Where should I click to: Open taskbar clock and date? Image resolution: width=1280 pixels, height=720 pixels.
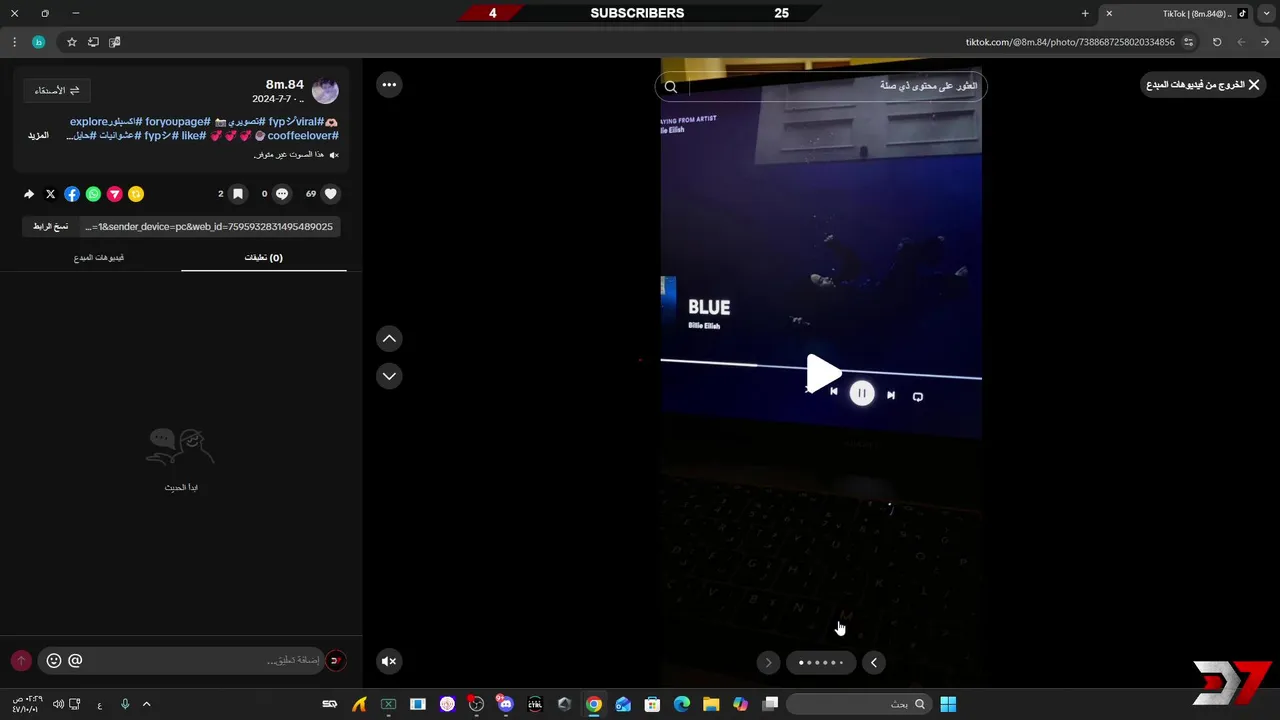(x=27, y=704)
